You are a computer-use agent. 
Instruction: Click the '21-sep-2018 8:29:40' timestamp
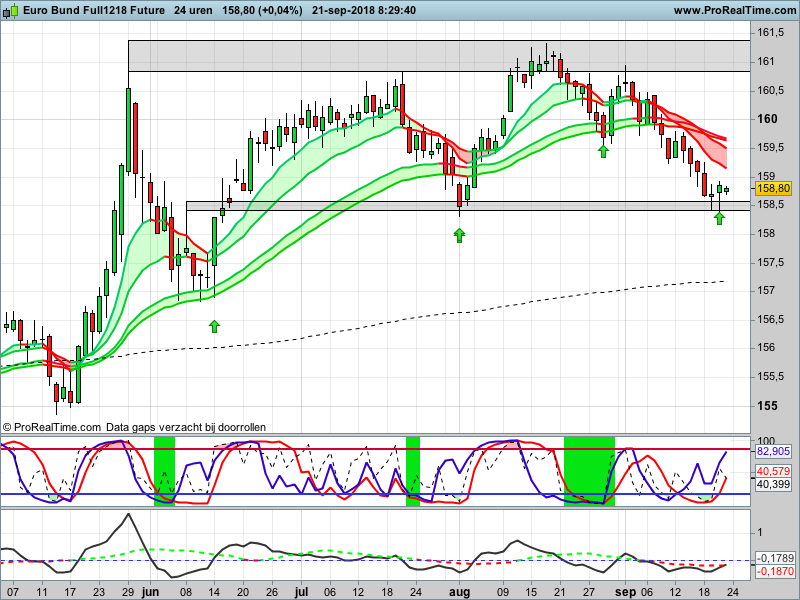pos(364,10)
